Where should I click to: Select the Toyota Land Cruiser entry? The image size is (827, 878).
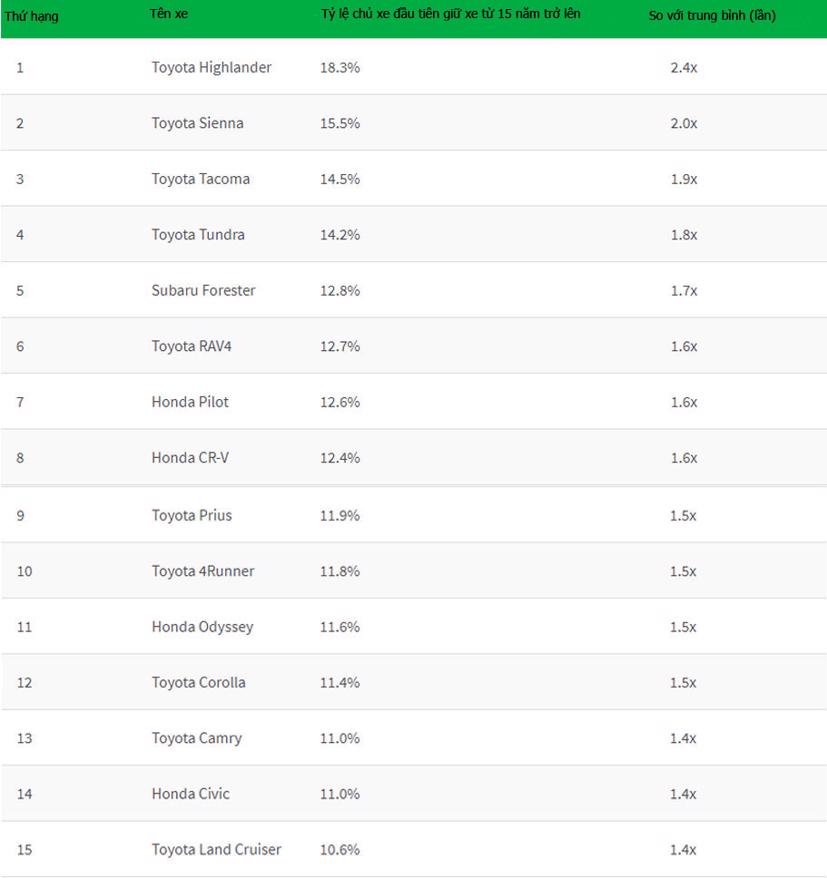point(216,850)
